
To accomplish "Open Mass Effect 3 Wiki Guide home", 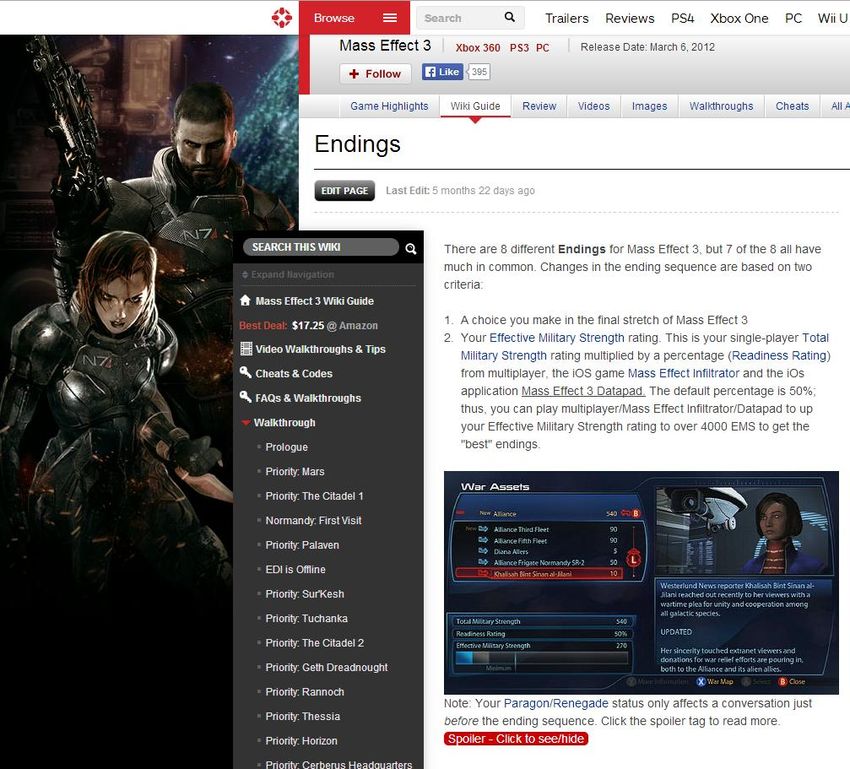I will pos(314,301).
